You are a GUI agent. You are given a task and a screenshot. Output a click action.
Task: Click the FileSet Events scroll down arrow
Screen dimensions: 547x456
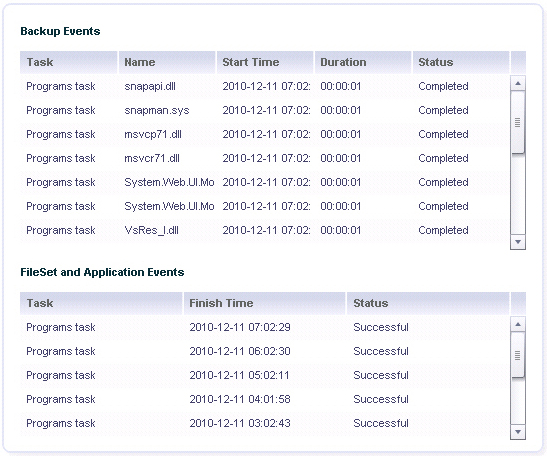[518, 432]
